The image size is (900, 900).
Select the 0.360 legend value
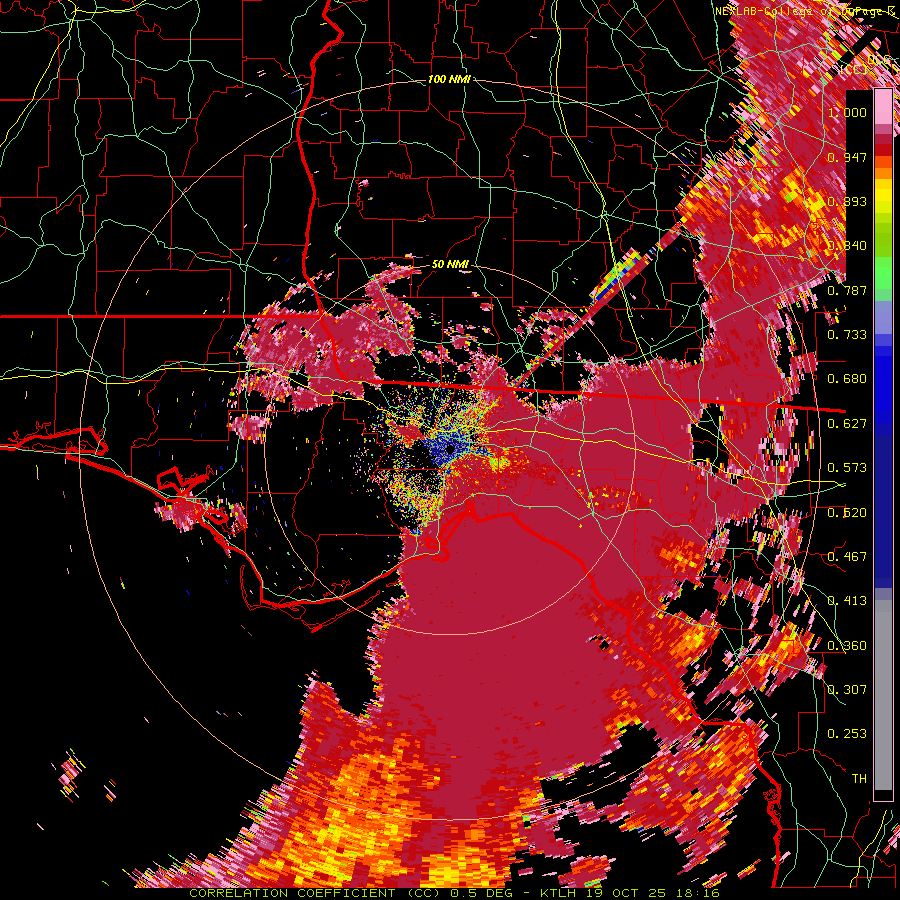pyautogui.click(x=847, y=645)
